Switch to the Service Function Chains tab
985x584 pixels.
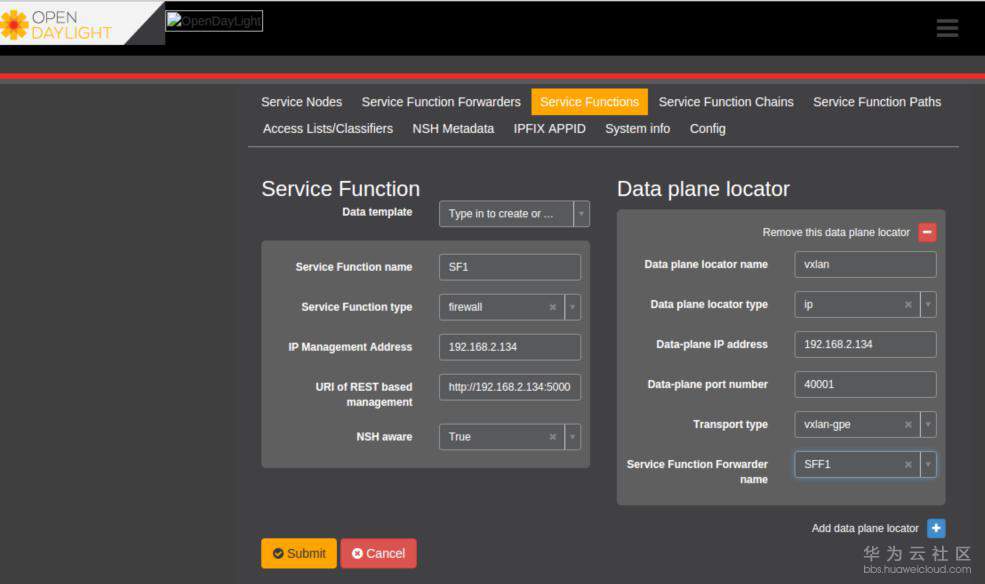pos(726,101)
